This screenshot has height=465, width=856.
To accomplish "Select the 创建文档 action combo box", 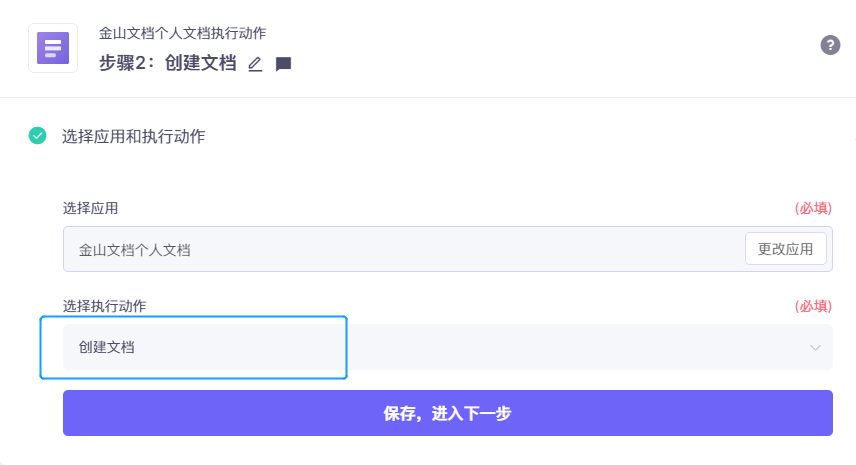I will 448,347.
